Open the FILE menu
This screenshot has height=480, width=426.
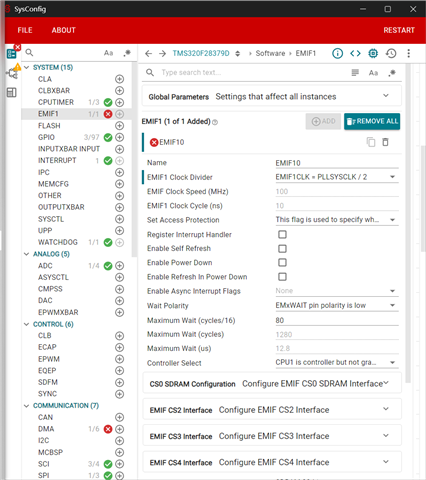[25, 30]
